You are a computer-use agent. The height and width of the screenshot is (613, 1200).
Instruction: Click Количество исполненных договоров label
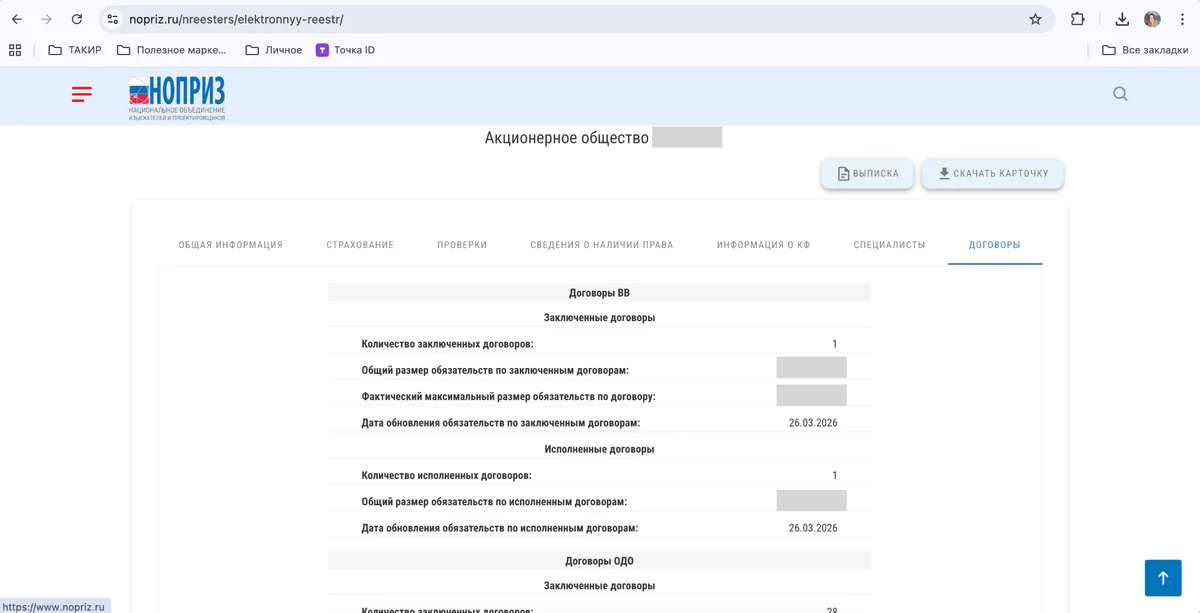[446, 475]
